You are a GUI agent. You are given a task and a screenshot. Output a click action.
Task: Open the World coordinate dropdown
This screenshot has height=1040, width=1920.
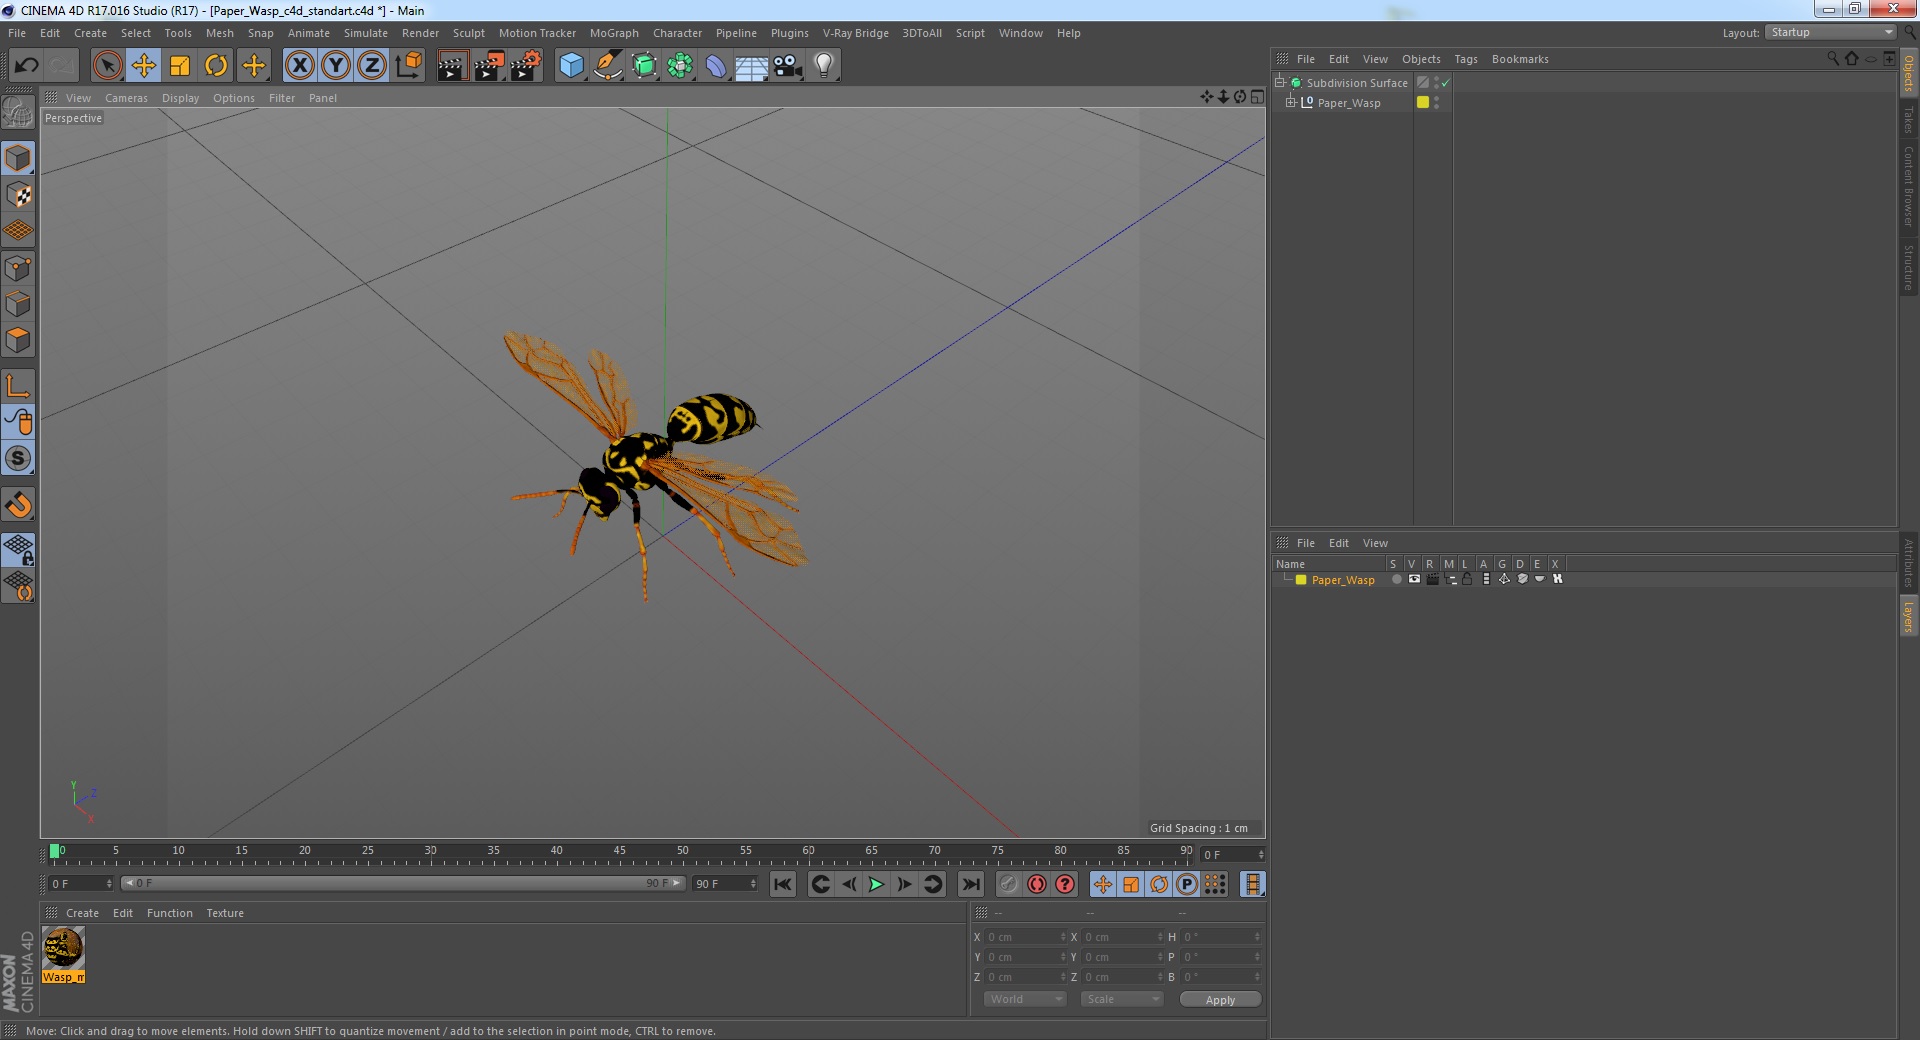point(1025,999)
